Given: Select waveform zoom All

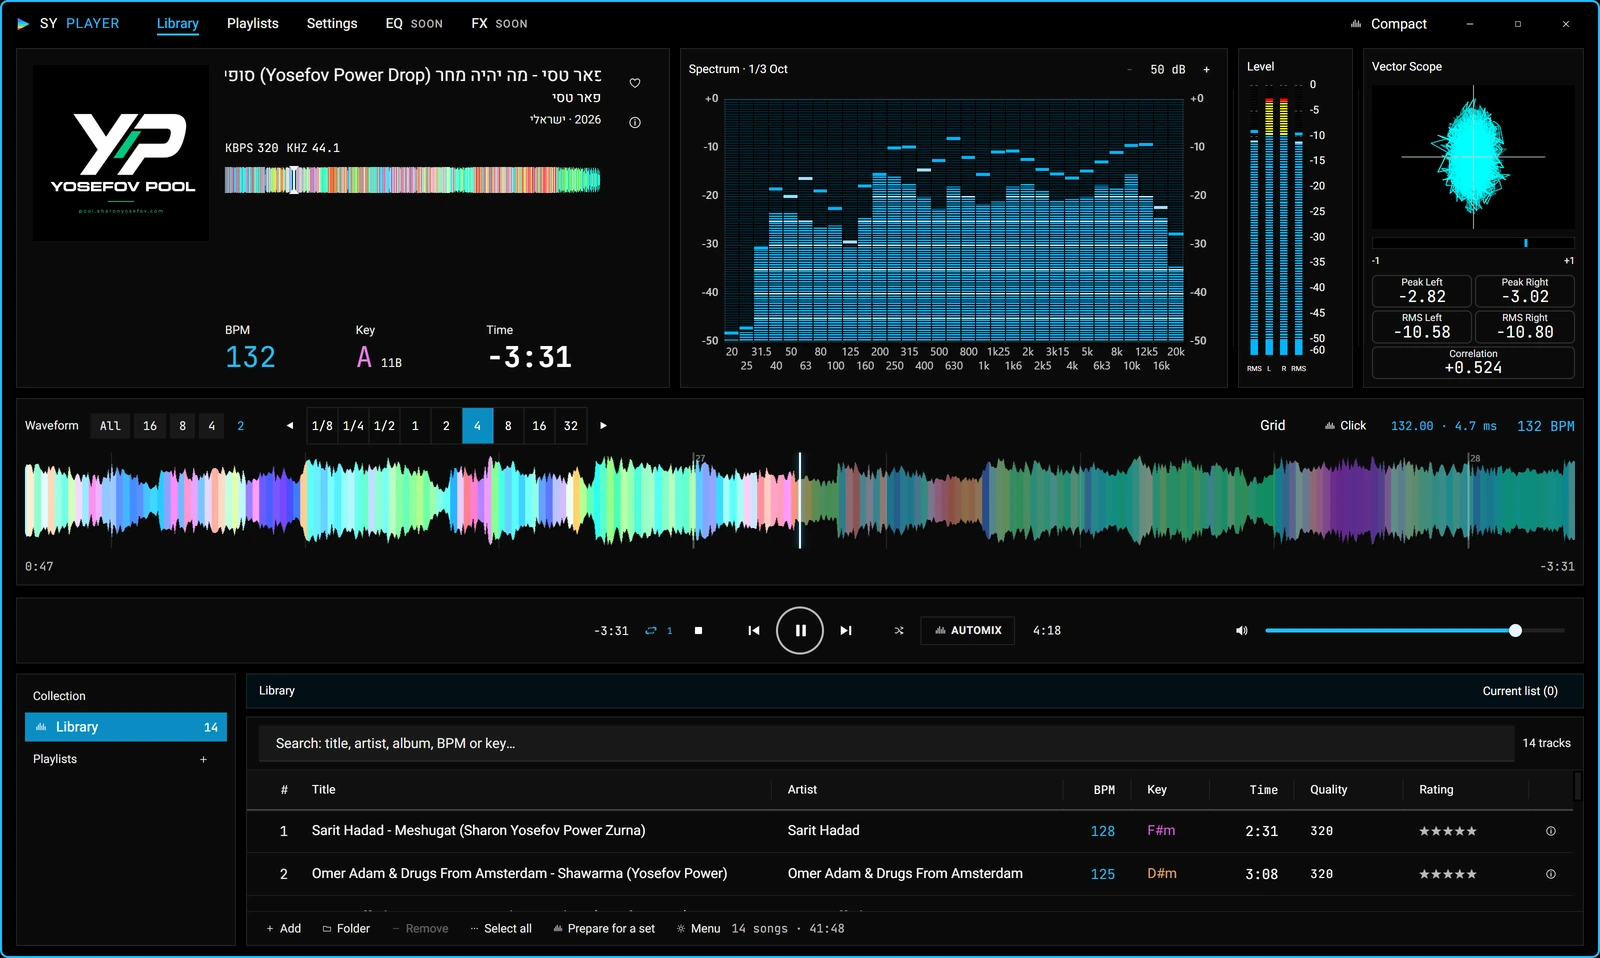Looking at the screenshot, I should [x=110, y=426].
